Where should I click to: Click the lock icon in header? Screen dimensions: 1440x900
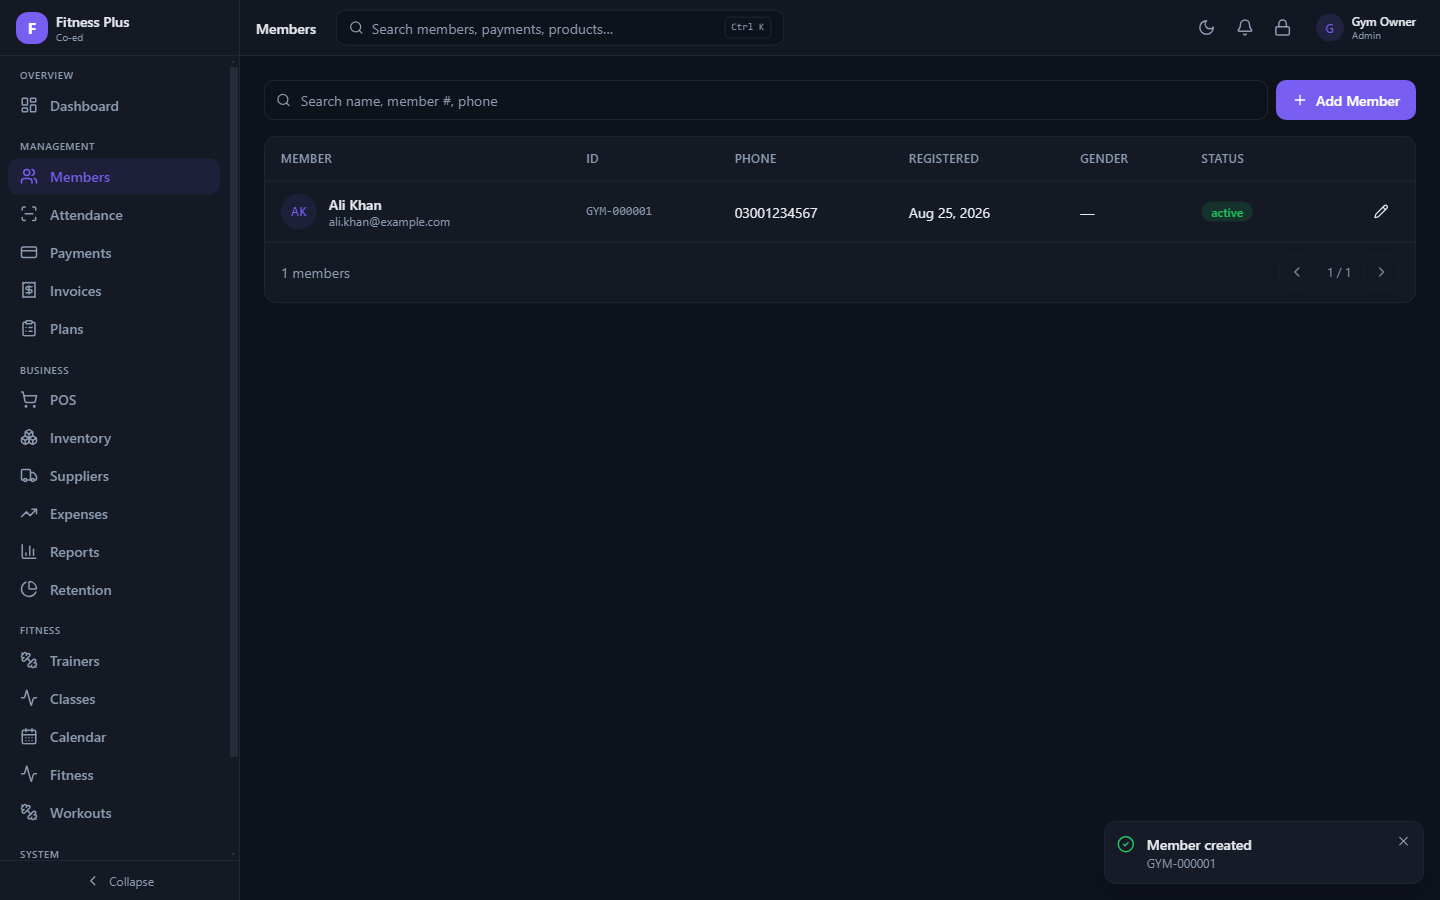click(x=1282, y=28)
